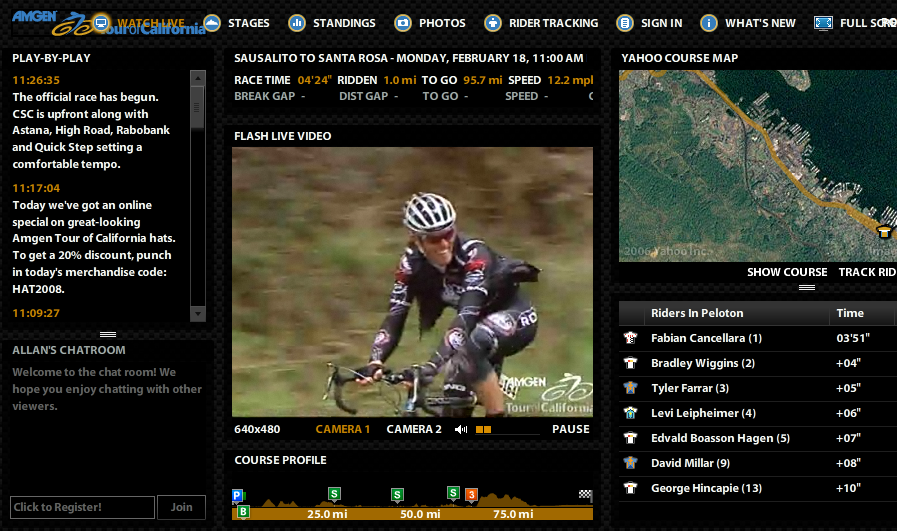Click the 11:17:04 play-by-play timestamp

click(36, 188)
